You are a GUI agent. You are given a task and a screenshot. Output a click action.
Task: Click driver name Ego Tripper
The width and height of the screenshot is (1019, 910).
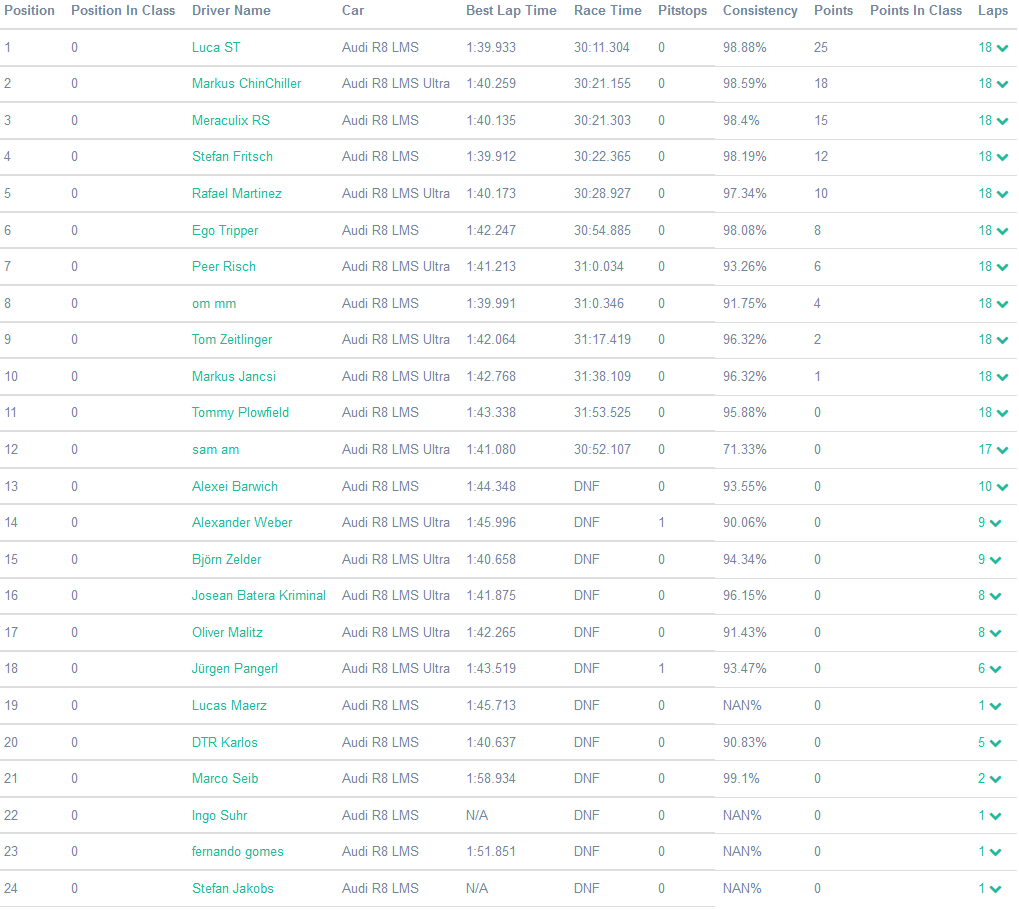coord(225,231)
